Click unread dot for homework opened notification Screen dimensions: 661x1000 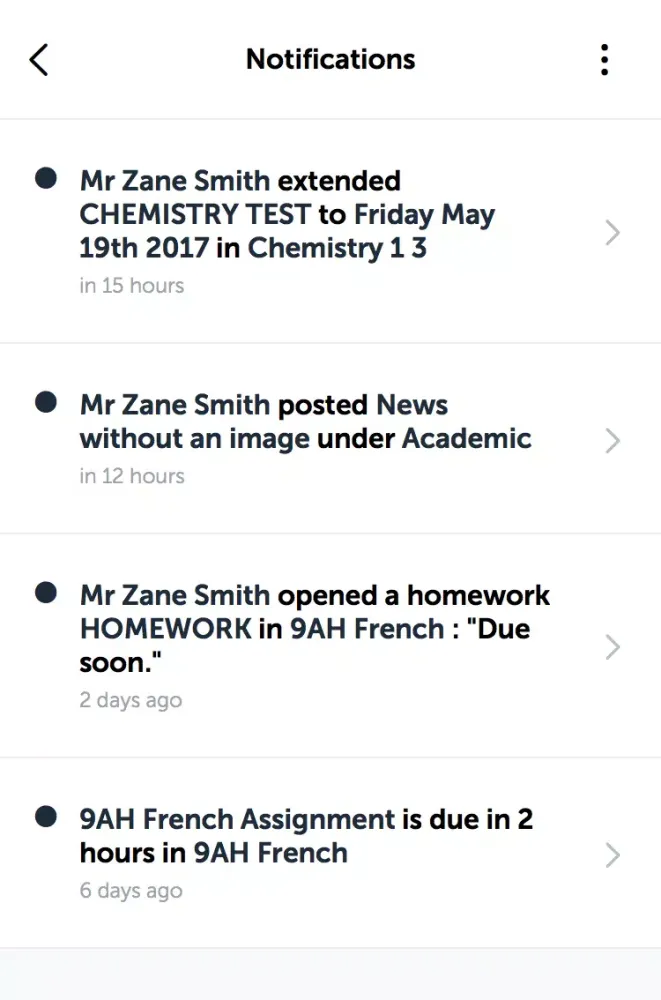pos(45,593)
